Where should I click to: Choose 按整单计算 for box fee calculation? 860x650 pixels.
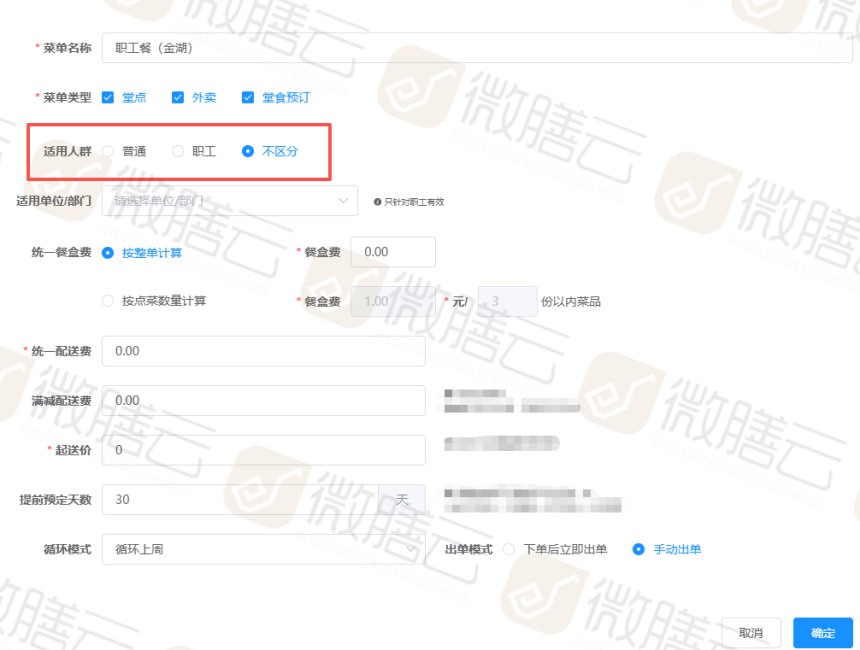tap(110, 252)
